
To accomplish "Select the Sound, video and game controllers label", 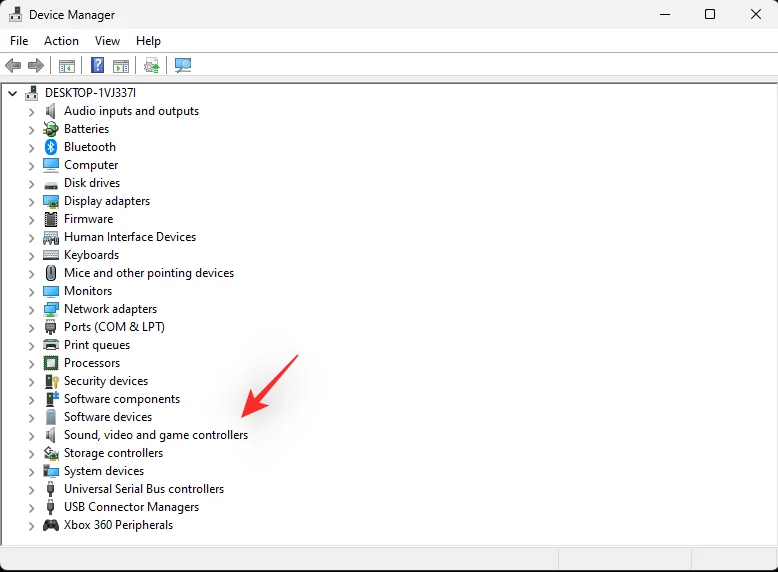I will tap(156, 435).
